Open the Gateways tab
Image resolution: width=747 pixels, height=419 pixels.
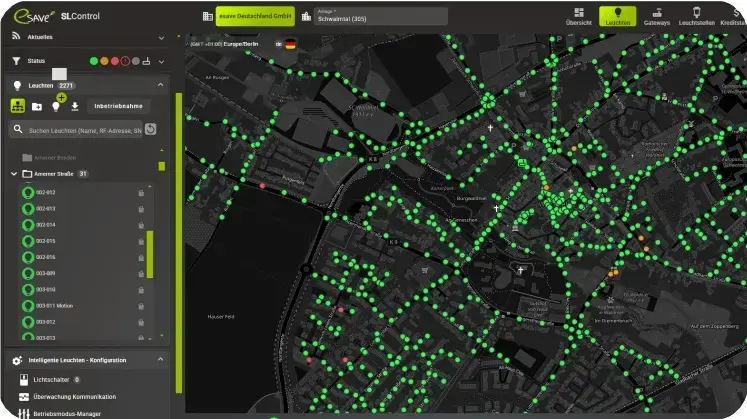point(658,16)
